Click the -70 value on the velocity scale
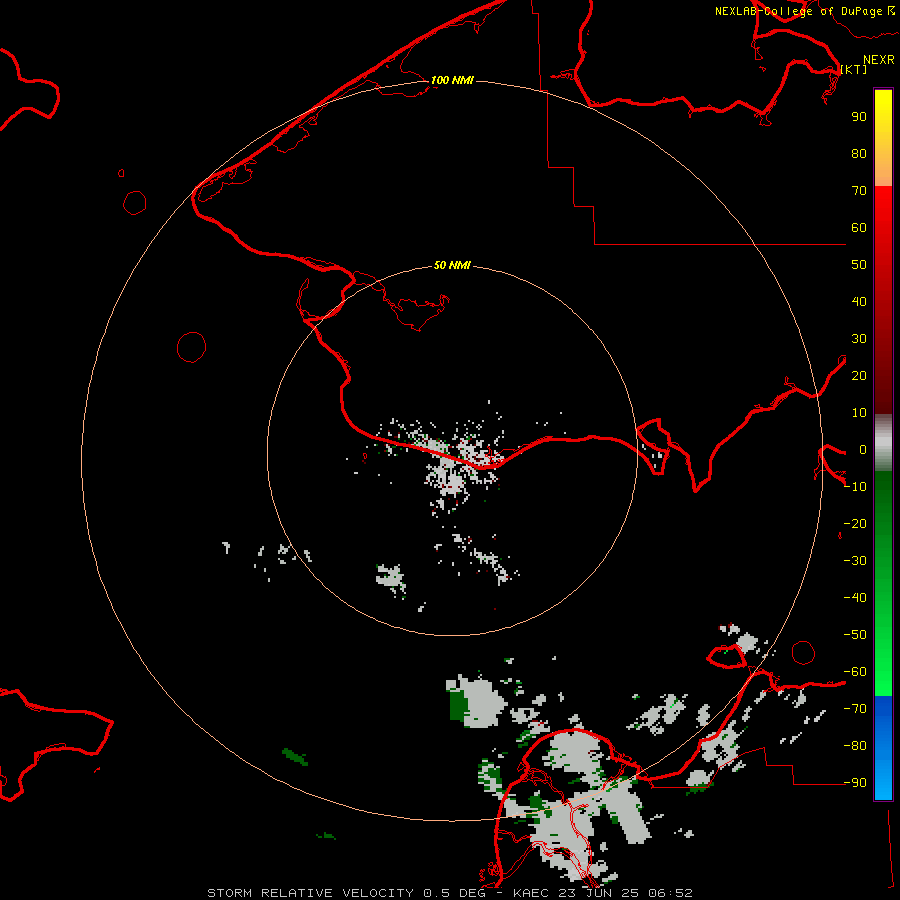900x900 pixels. click(855, 708)
